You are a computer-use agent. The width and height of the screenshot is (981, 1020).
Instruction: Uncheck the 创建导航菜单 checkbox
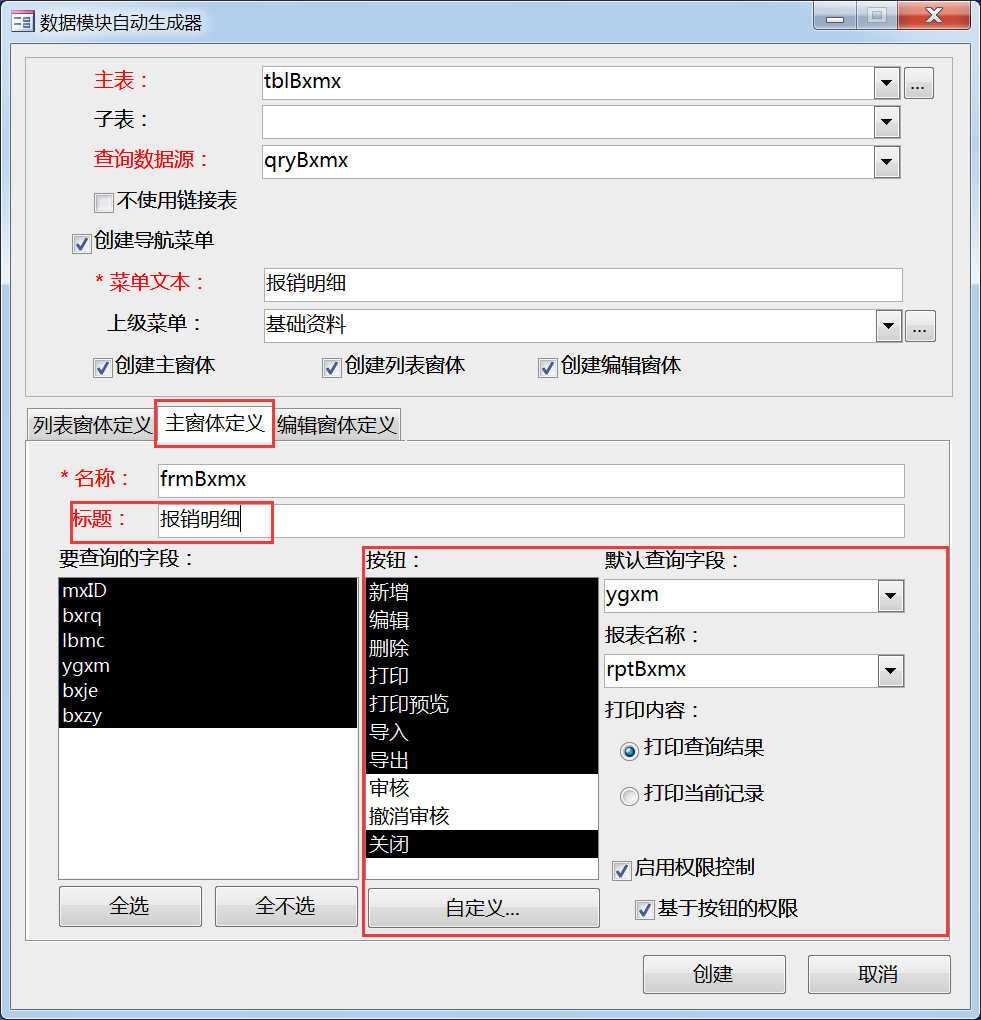(x=81, y=243)
